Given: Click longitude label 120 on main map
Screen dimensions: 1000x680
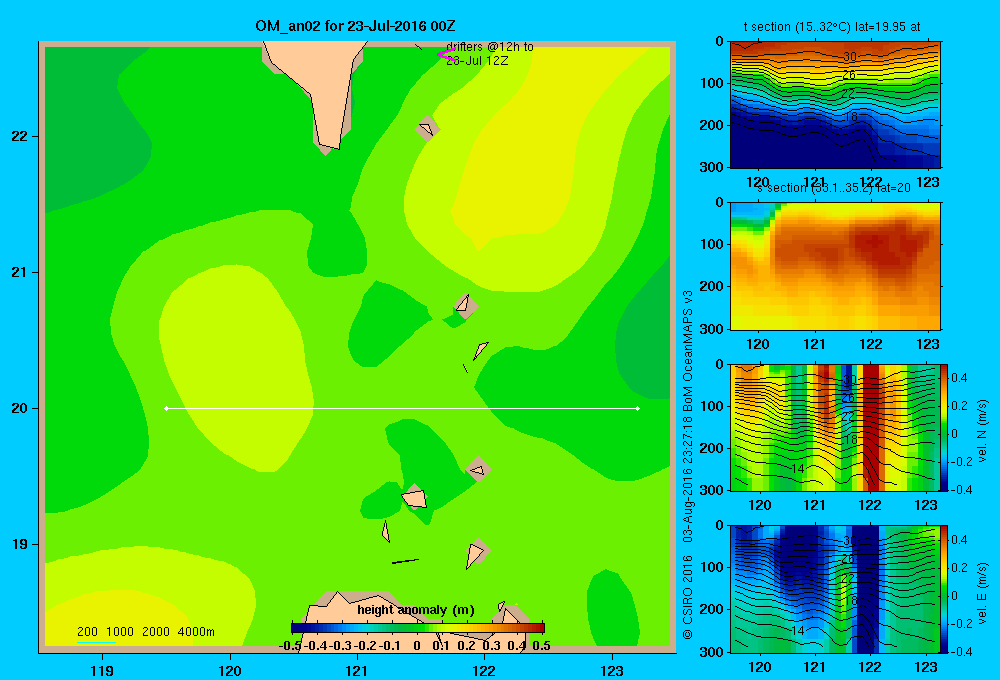Looking at the screenshot, I should click(230, 670).
